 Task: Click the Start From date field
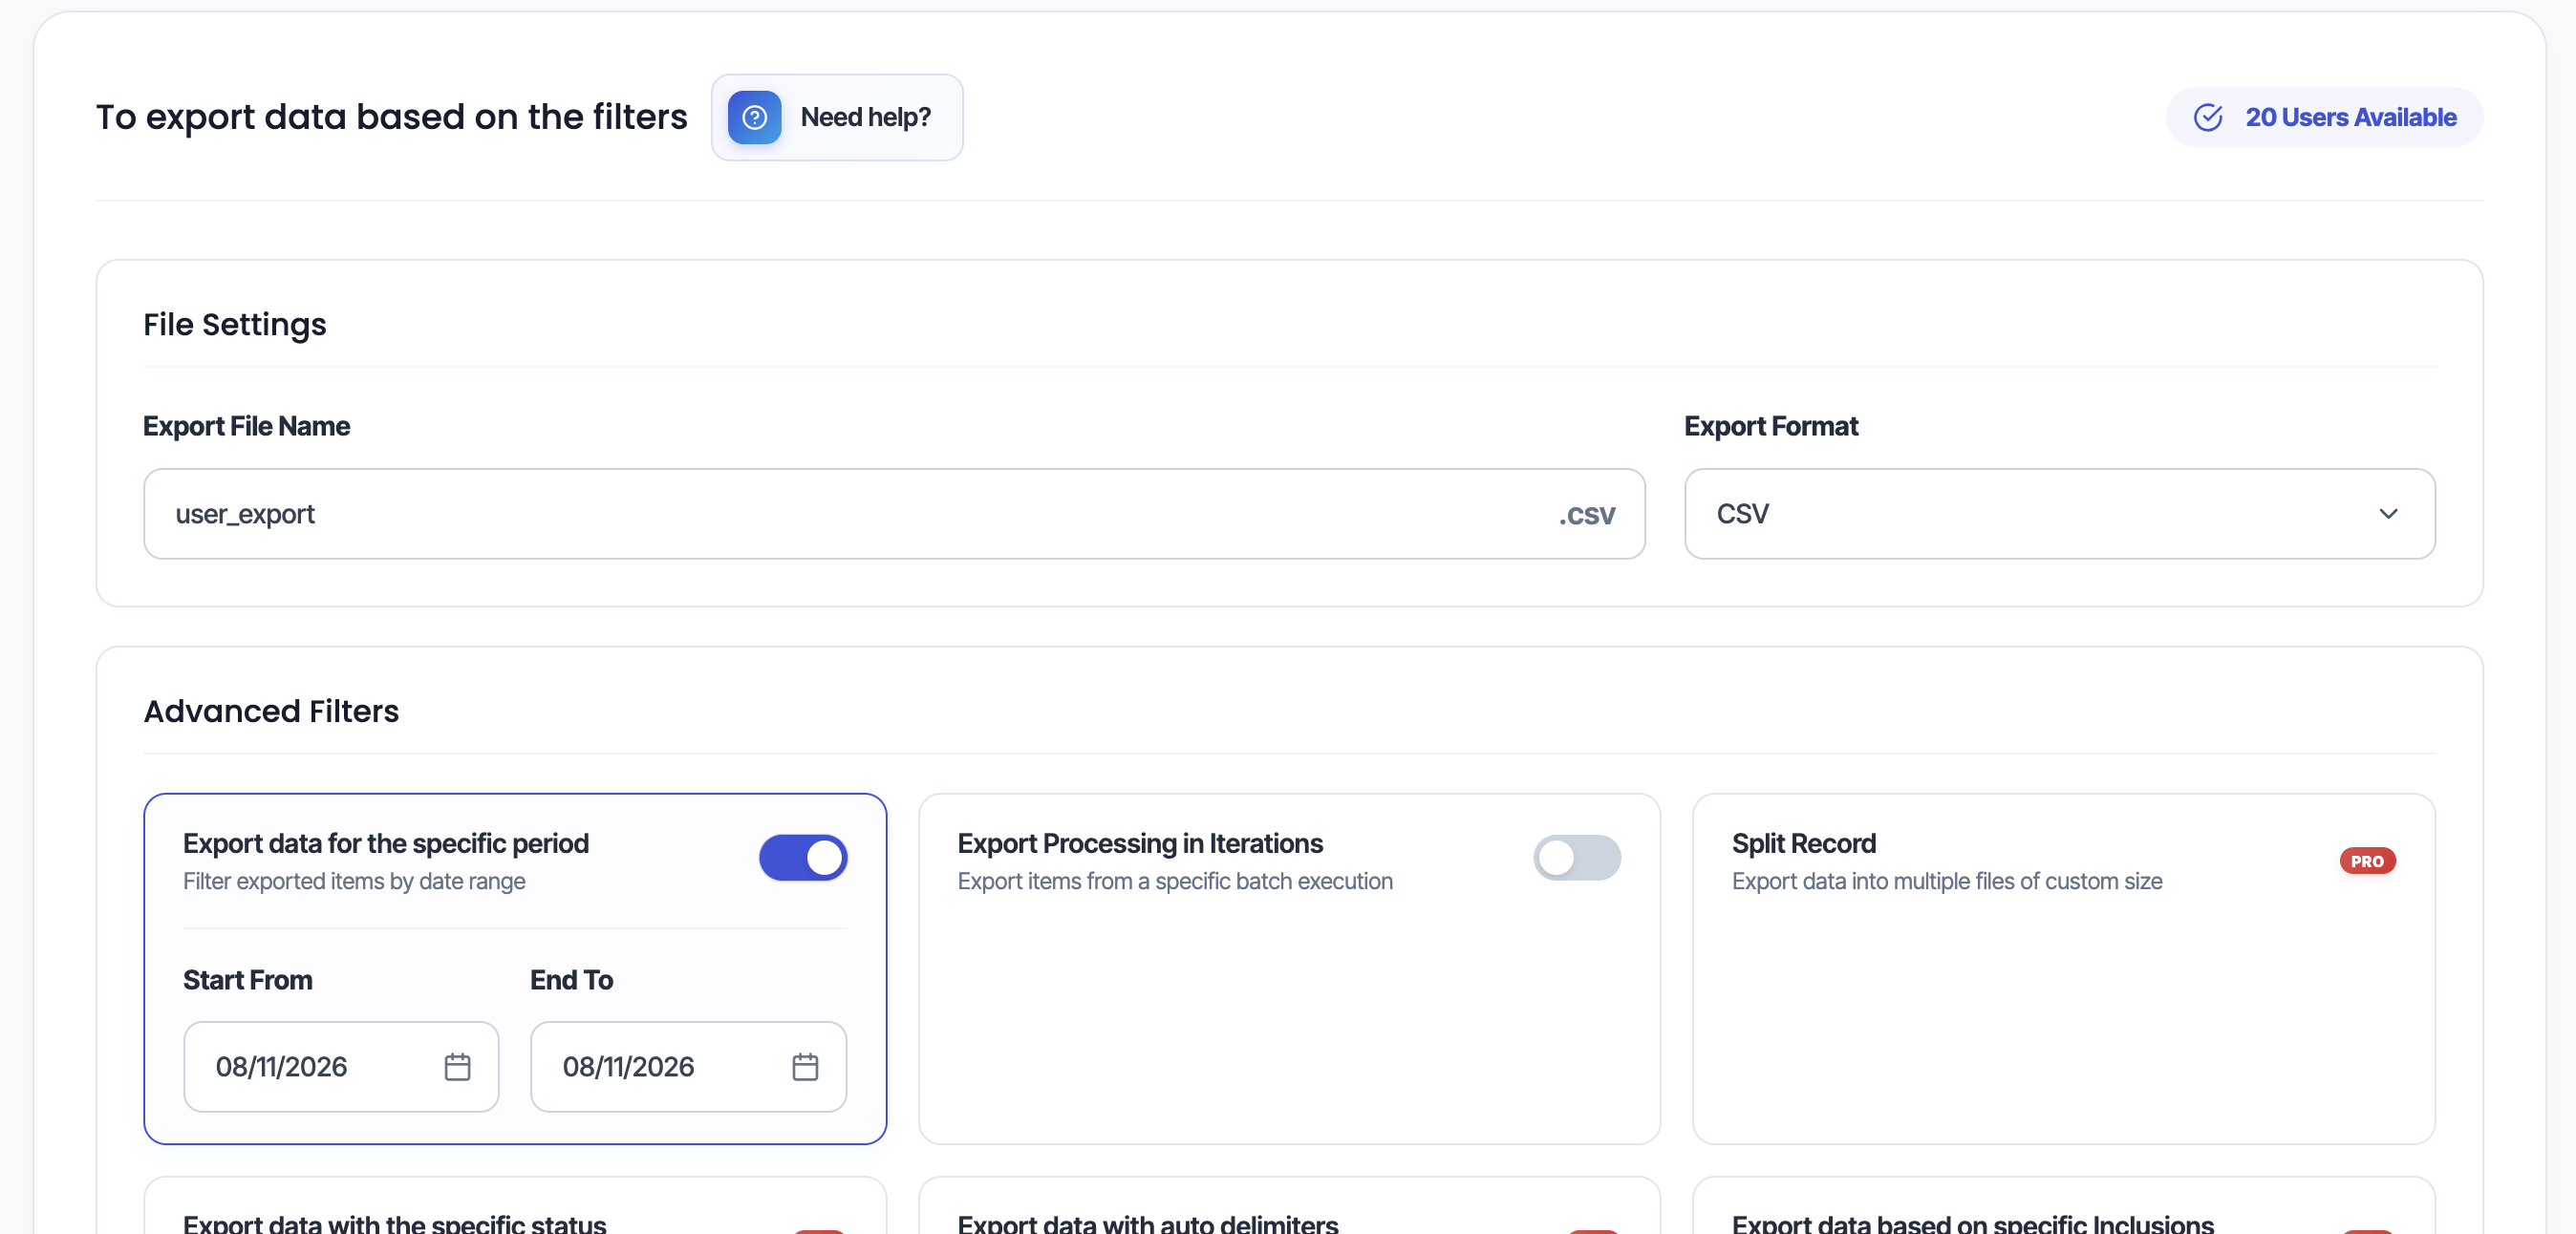point(341,1067)
